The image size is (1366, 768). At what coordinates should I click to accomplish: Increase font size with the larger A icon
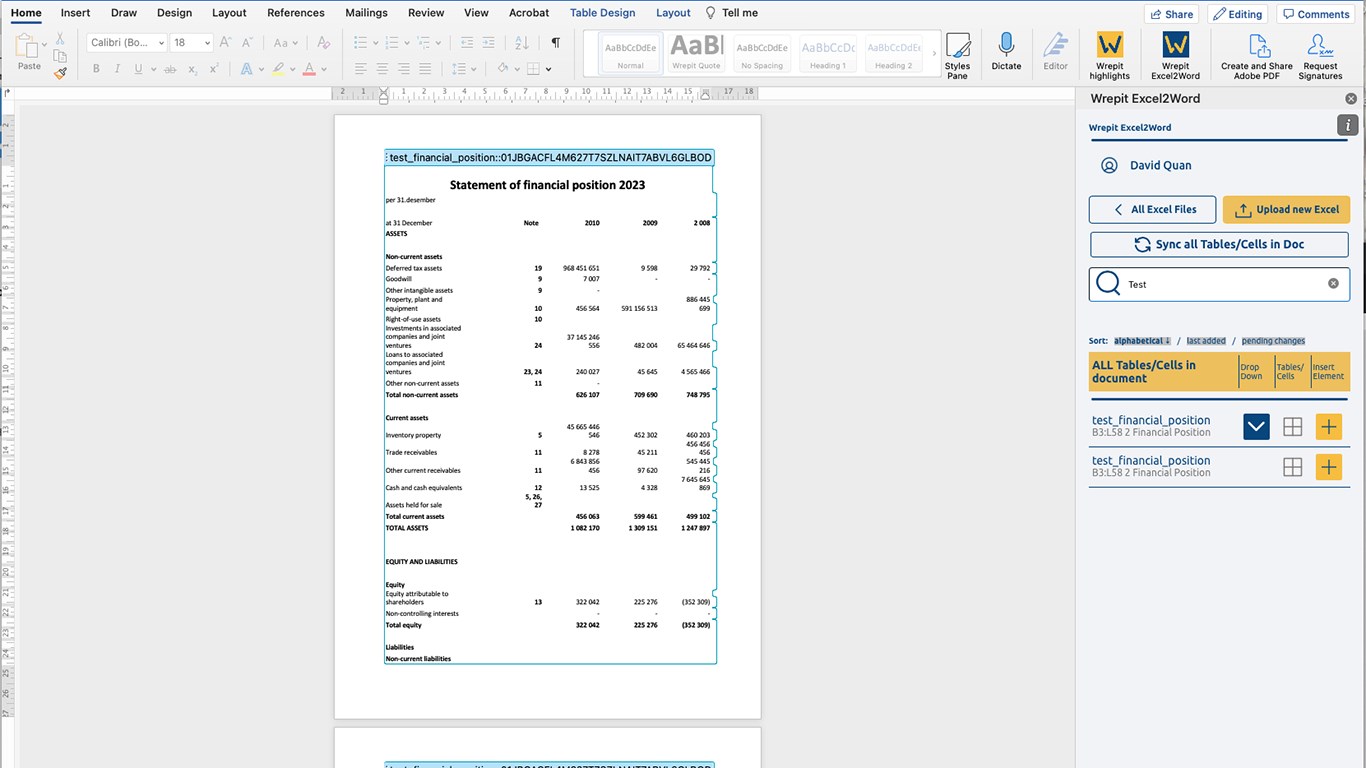(x=225, y=42)
